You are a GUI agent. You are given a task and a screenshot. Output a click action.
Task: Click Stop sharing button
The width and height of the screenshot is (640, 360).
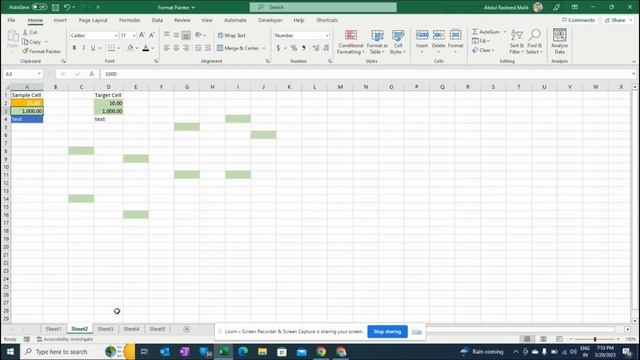[x=387, y=331]
